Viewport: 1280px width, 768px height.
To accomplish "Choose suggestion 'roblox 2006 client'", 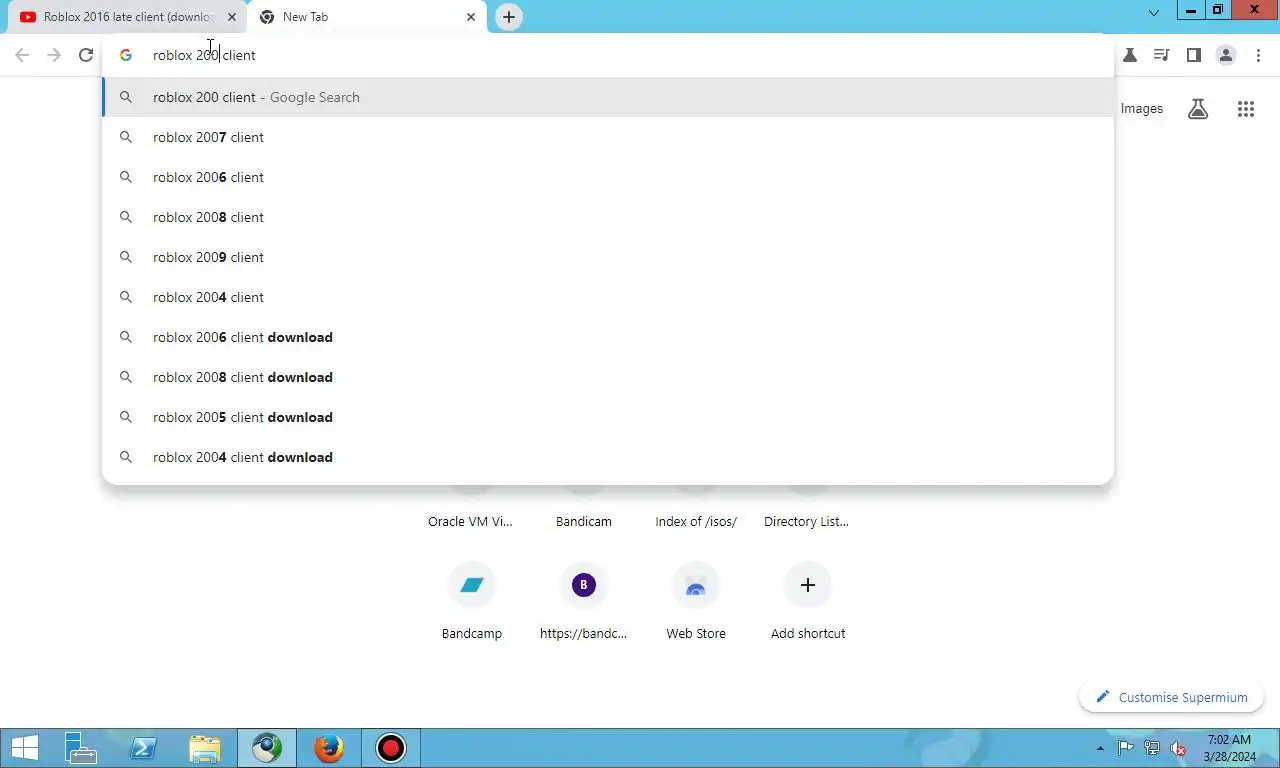I will pyautogui.click(x=608, y=177).
